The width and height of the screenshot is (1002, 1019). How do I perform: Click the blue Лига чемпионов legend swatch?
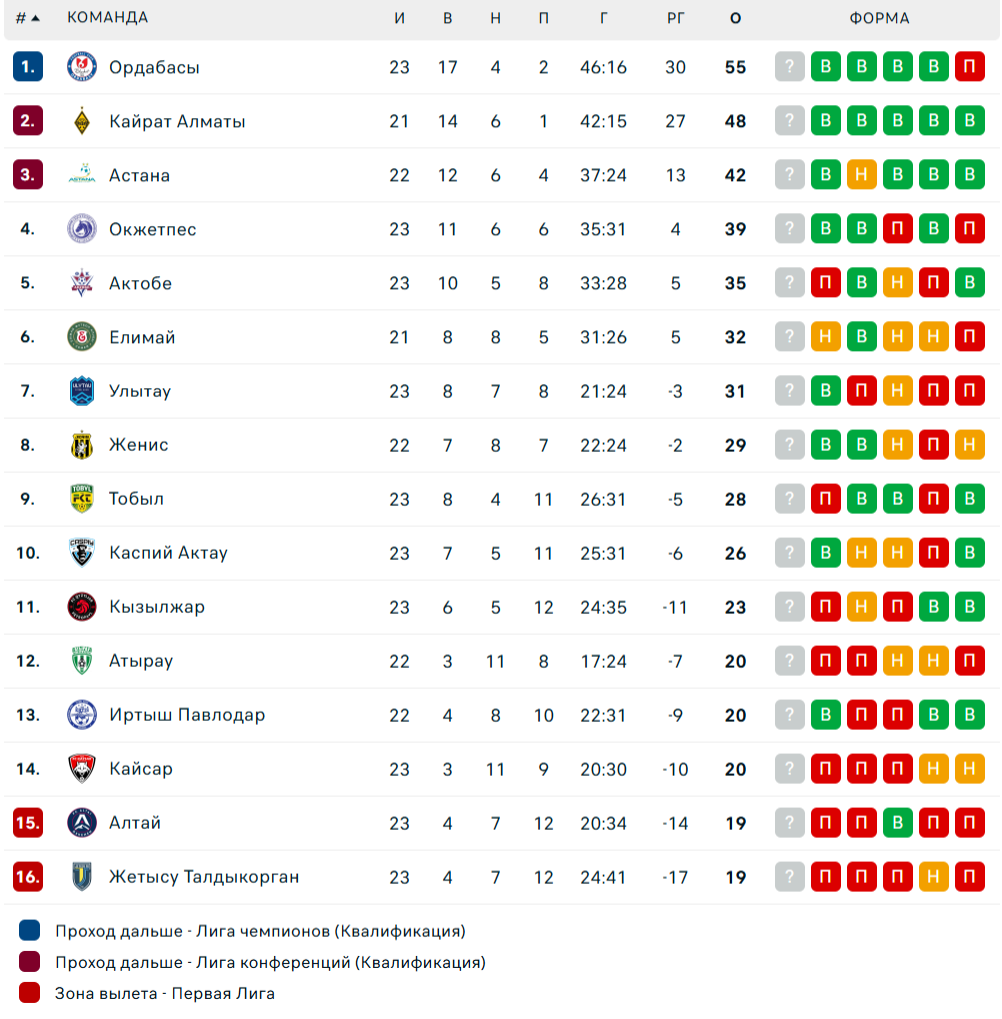(x=30, y=931)
